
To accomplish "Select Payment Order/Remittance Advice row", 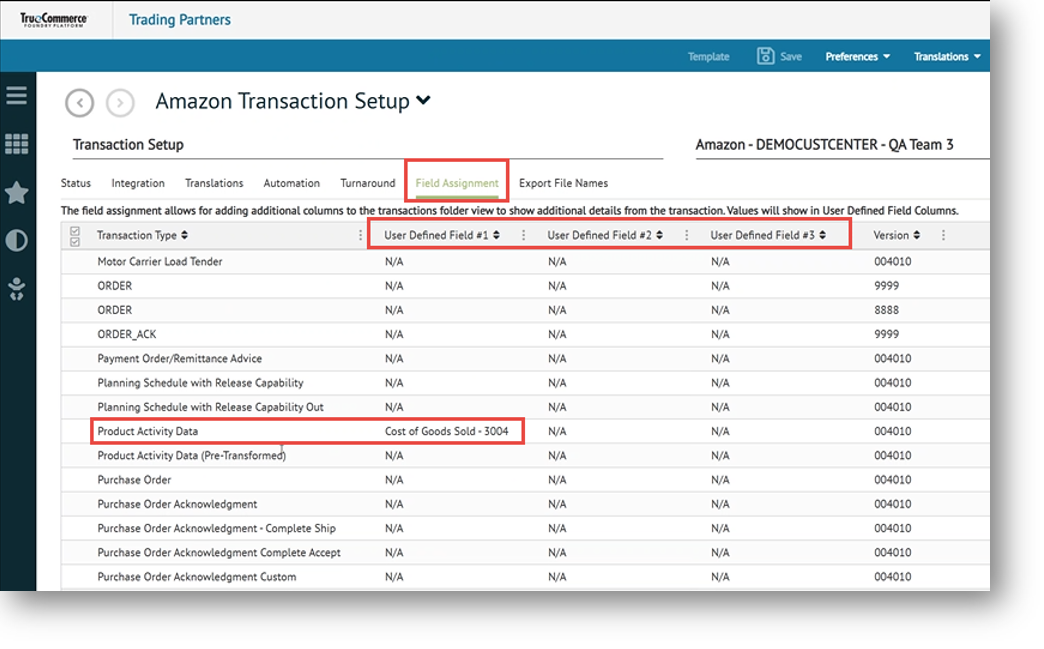I will click(x=525, y=359).
